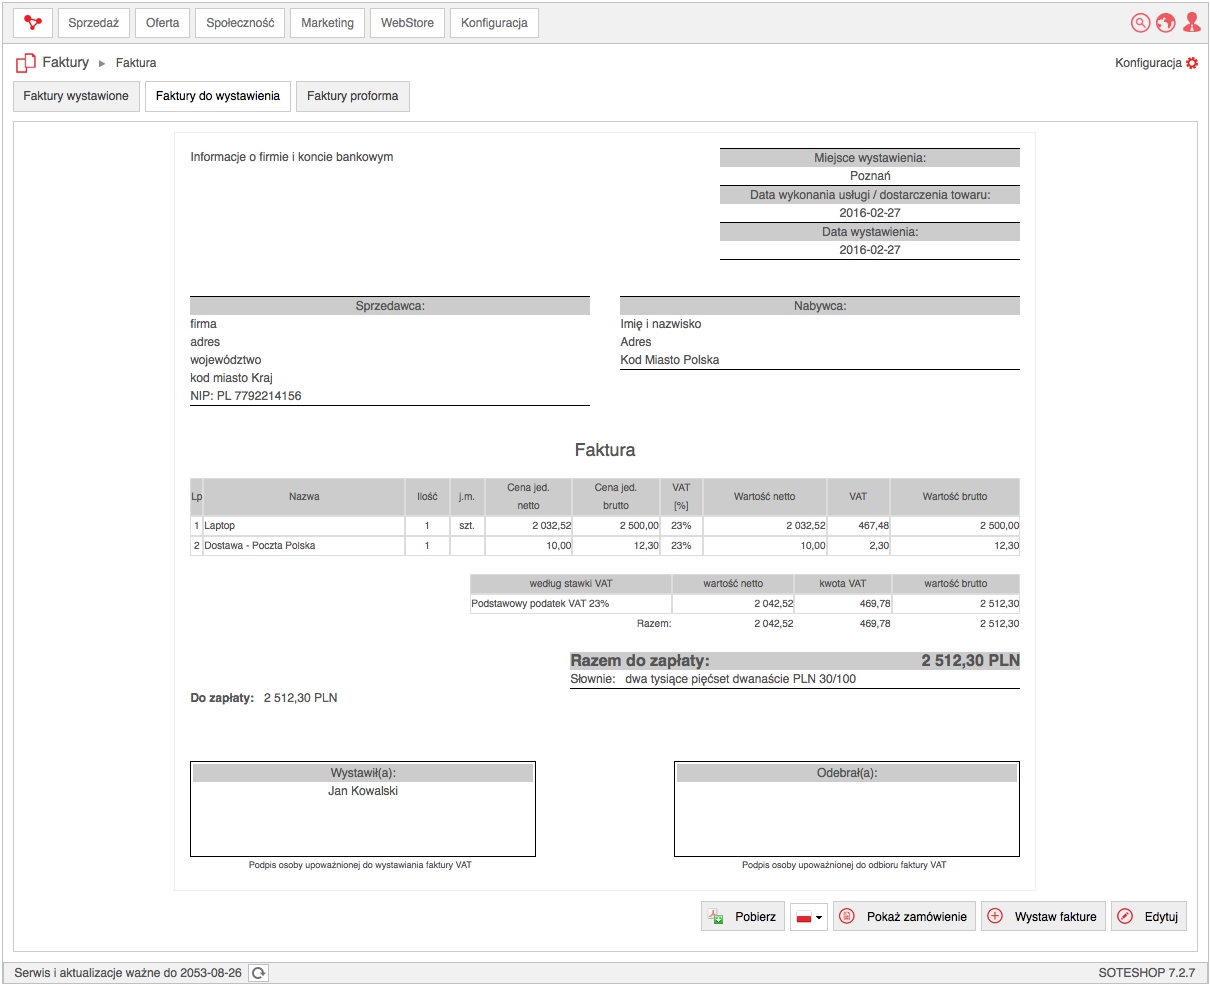Click the Dostawa - Poczta Polska row
This screenshot has height=986, width=1210.
click(x=605, y=546)
